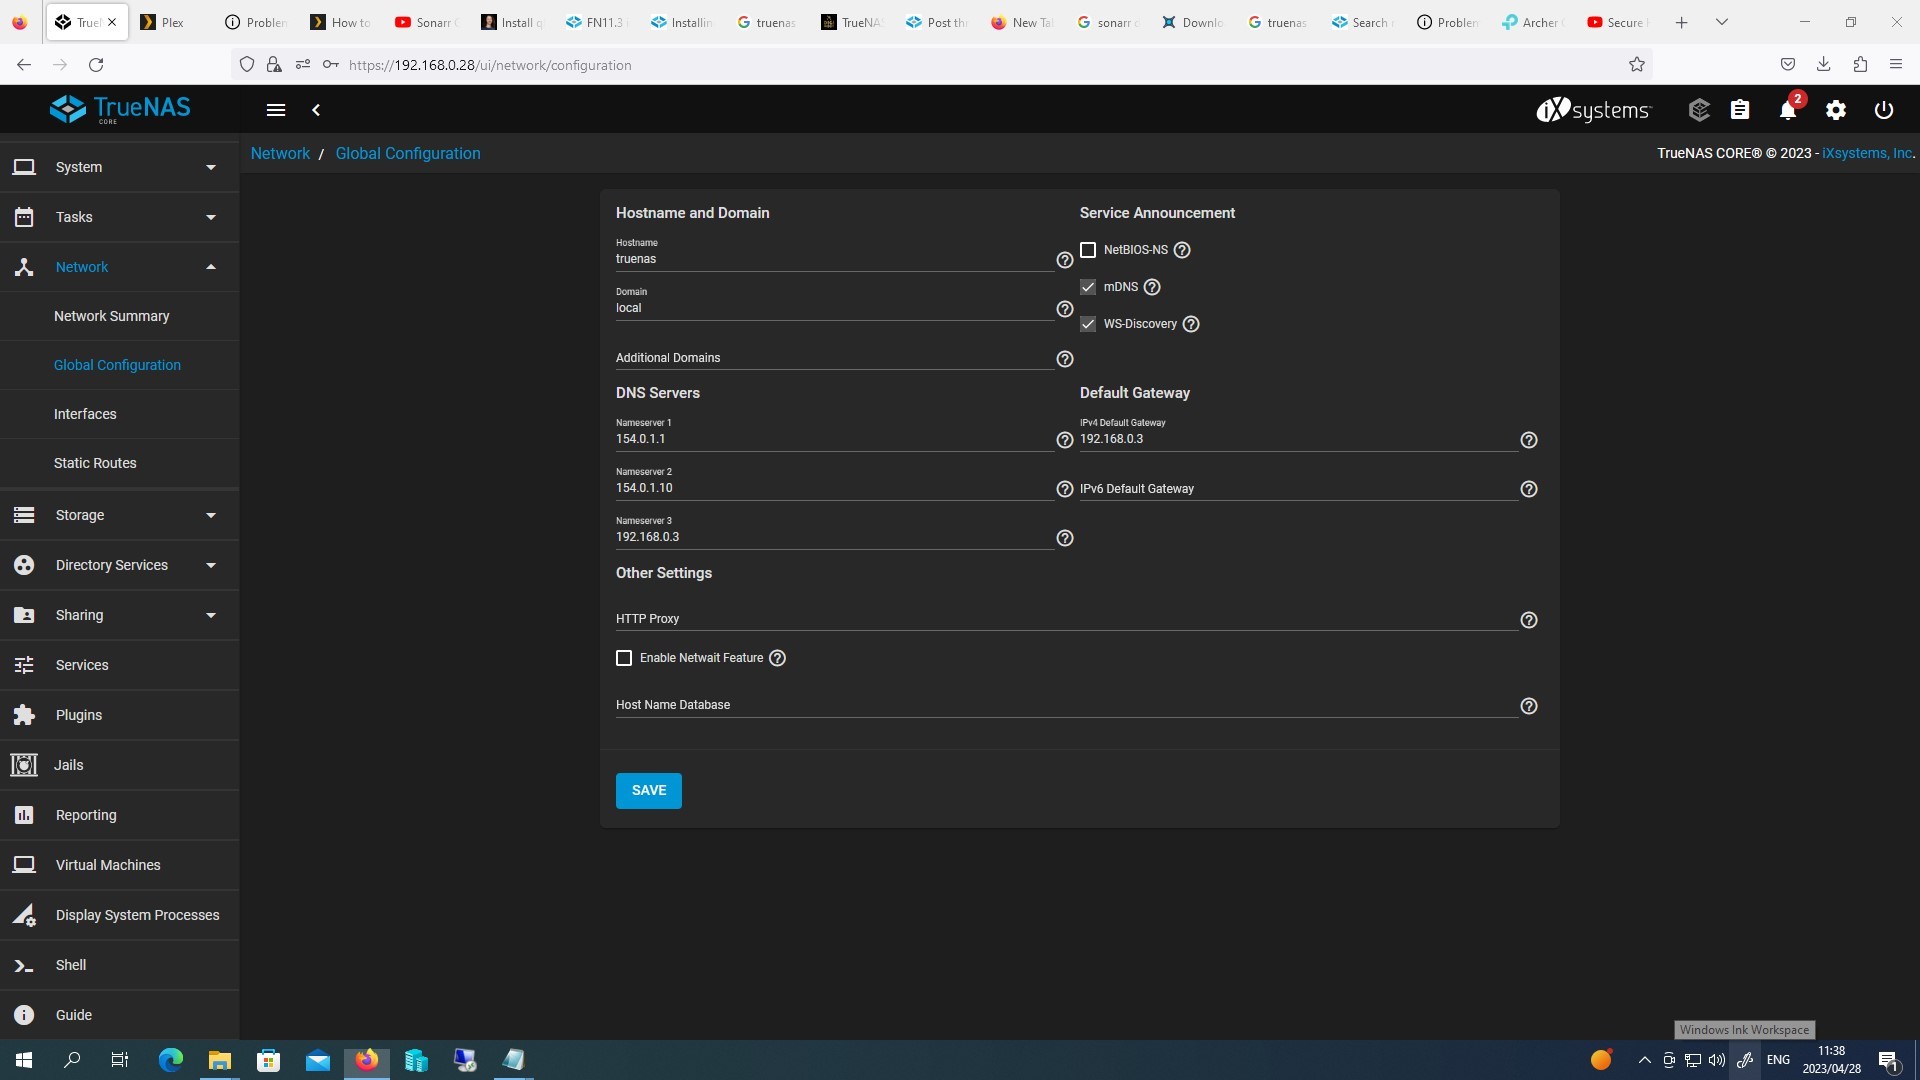Enable the NetBIOS-NS checkbox

[1088, 250]
